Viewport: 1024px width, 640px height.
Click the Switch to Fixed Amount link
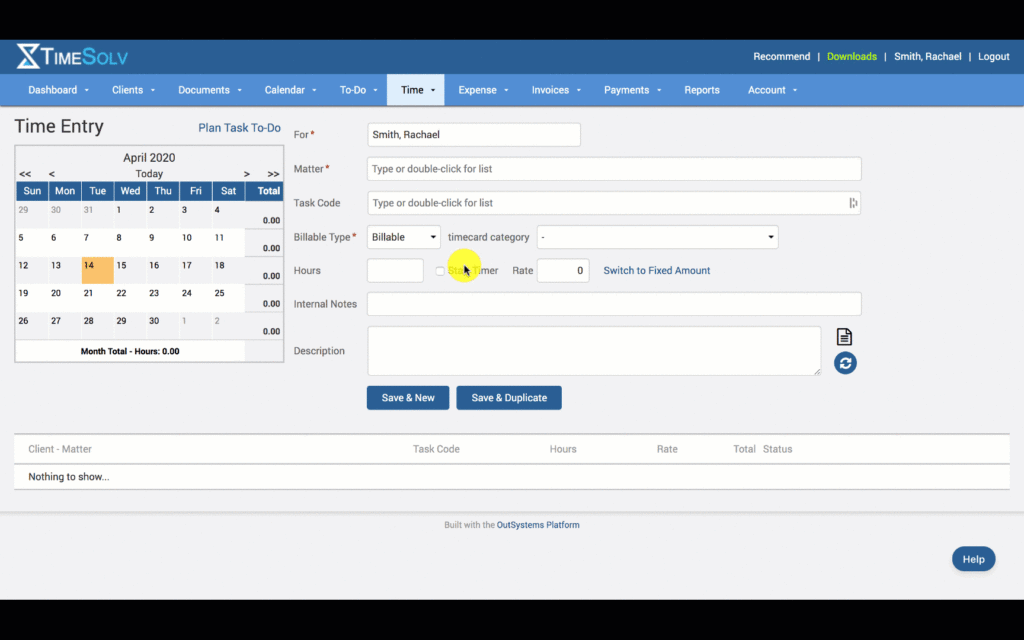point(656,270)
